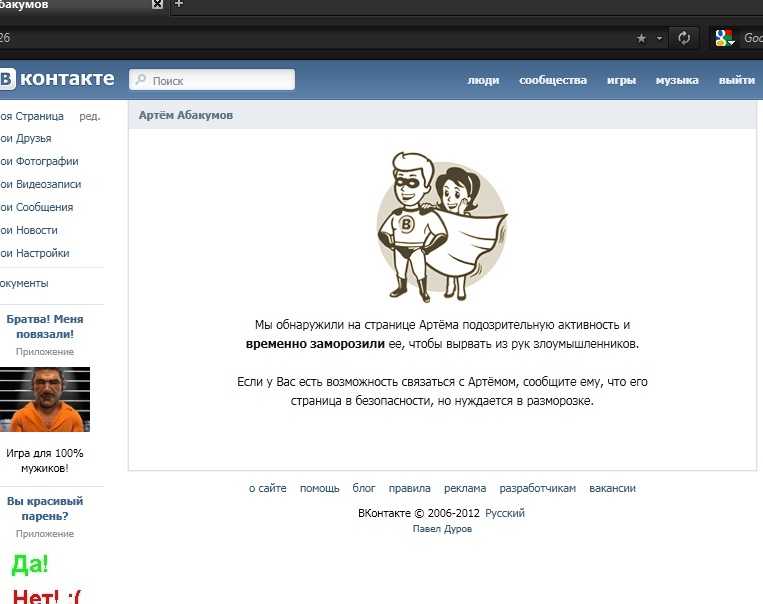Screen dimensions: 763x604
Task: Log out via выйти
Action: pyautogui.click(x=737, y=80)
